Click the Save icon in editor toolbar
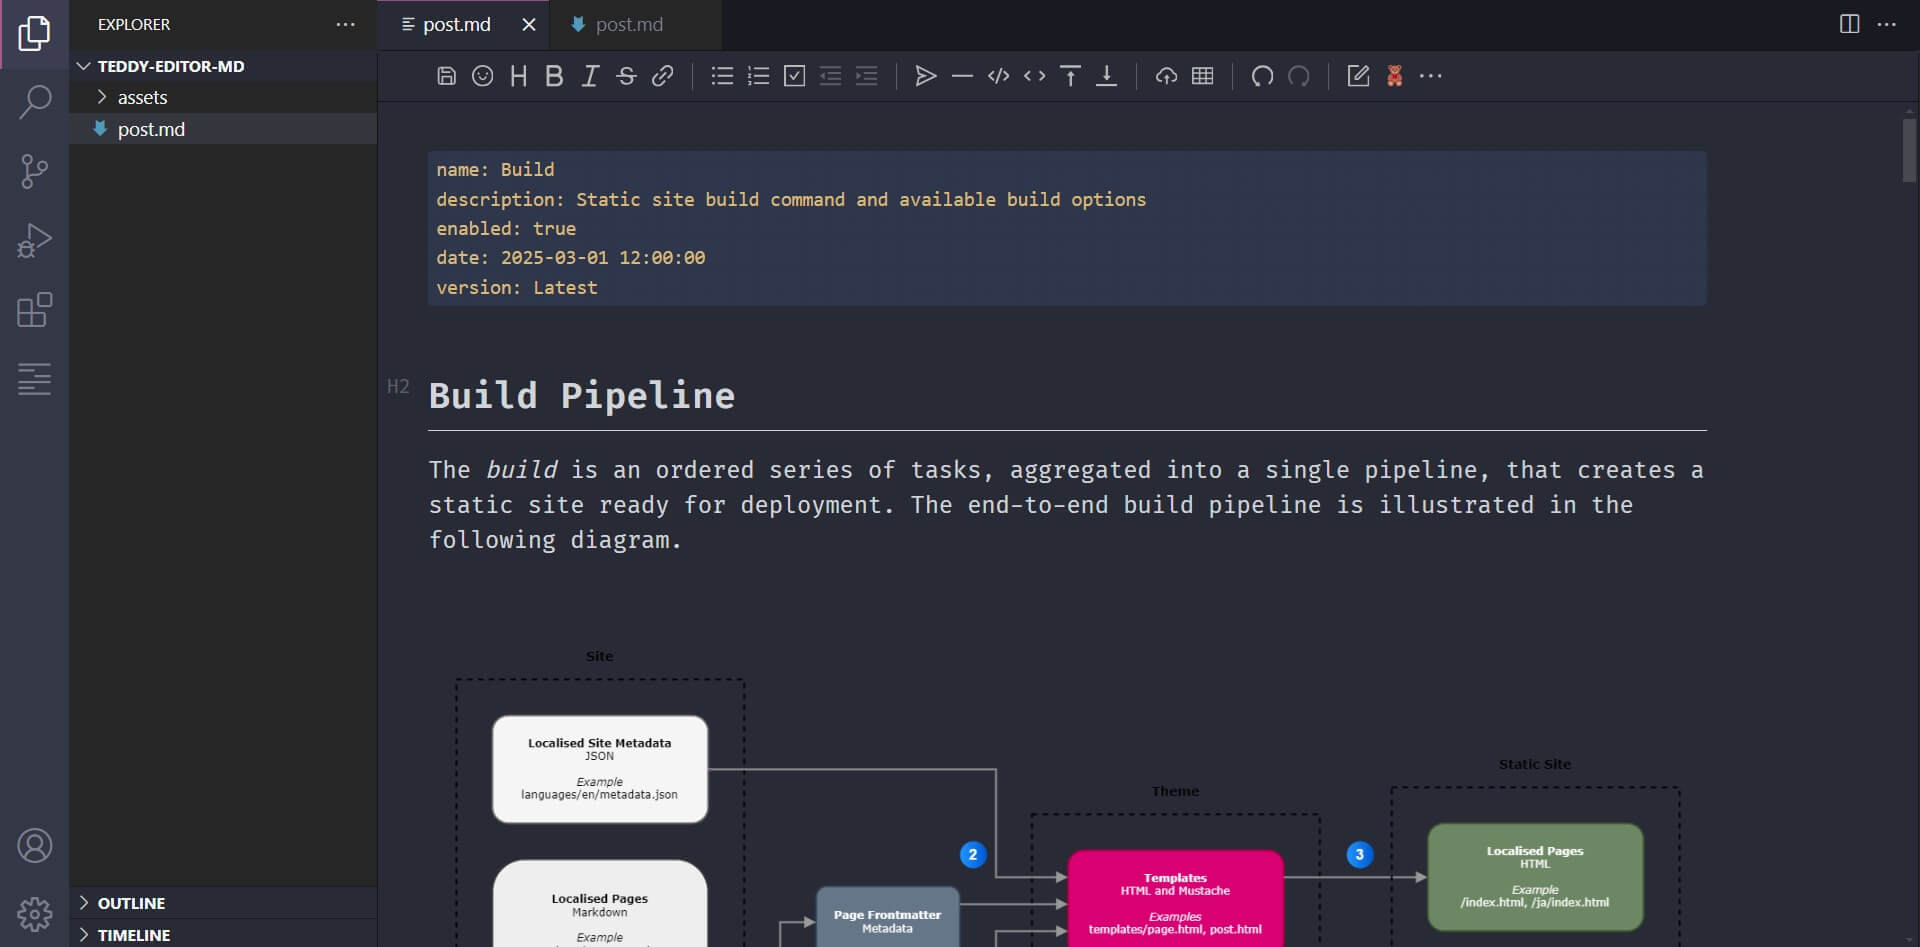The height and width of the screenshot is (947, 1920). tap(447, 76)
